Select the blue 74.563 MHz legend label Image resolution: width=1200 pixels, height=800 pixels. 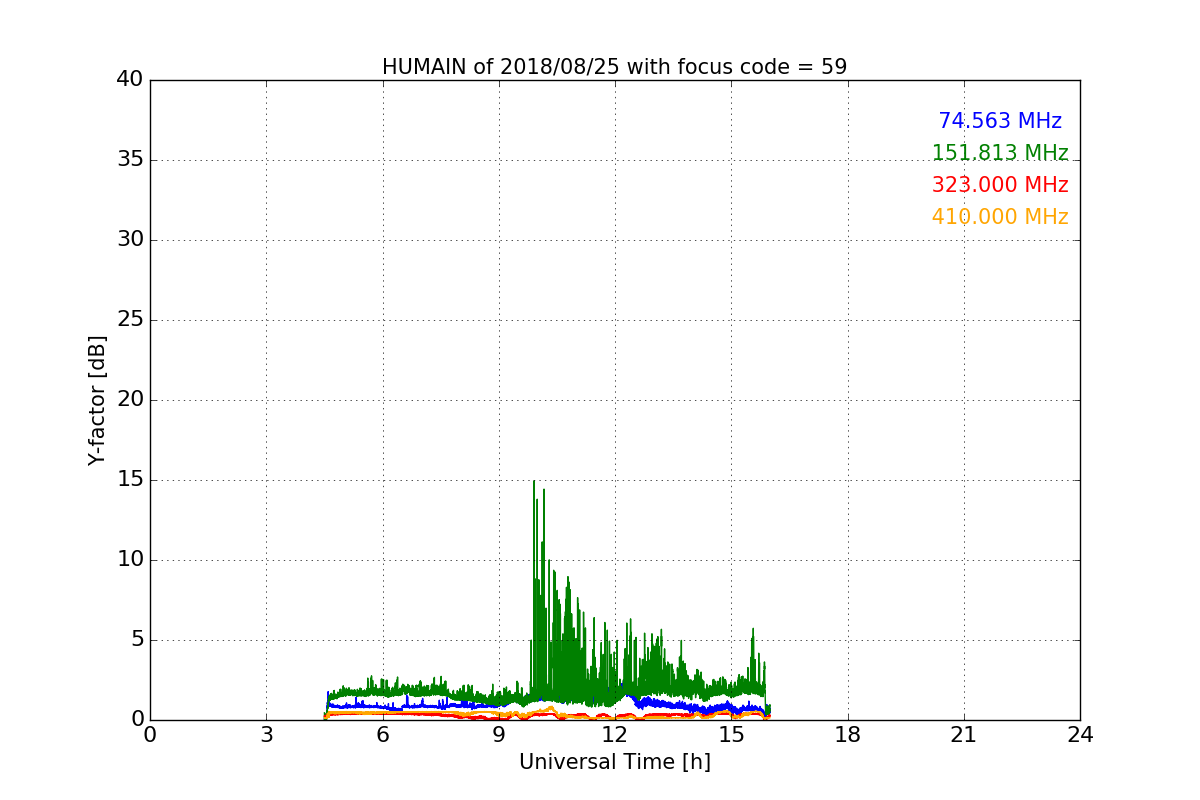[1000, 121]
